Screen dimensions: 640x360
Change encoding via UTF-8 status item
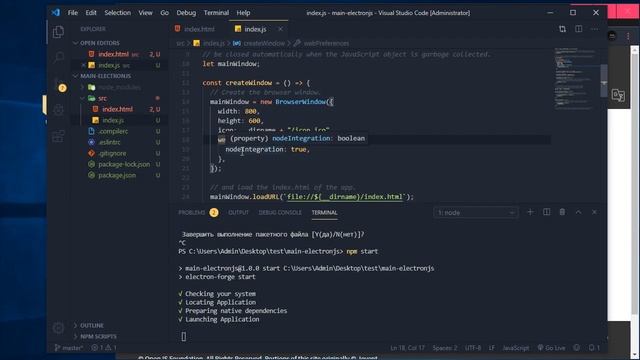tap(473, 348)
